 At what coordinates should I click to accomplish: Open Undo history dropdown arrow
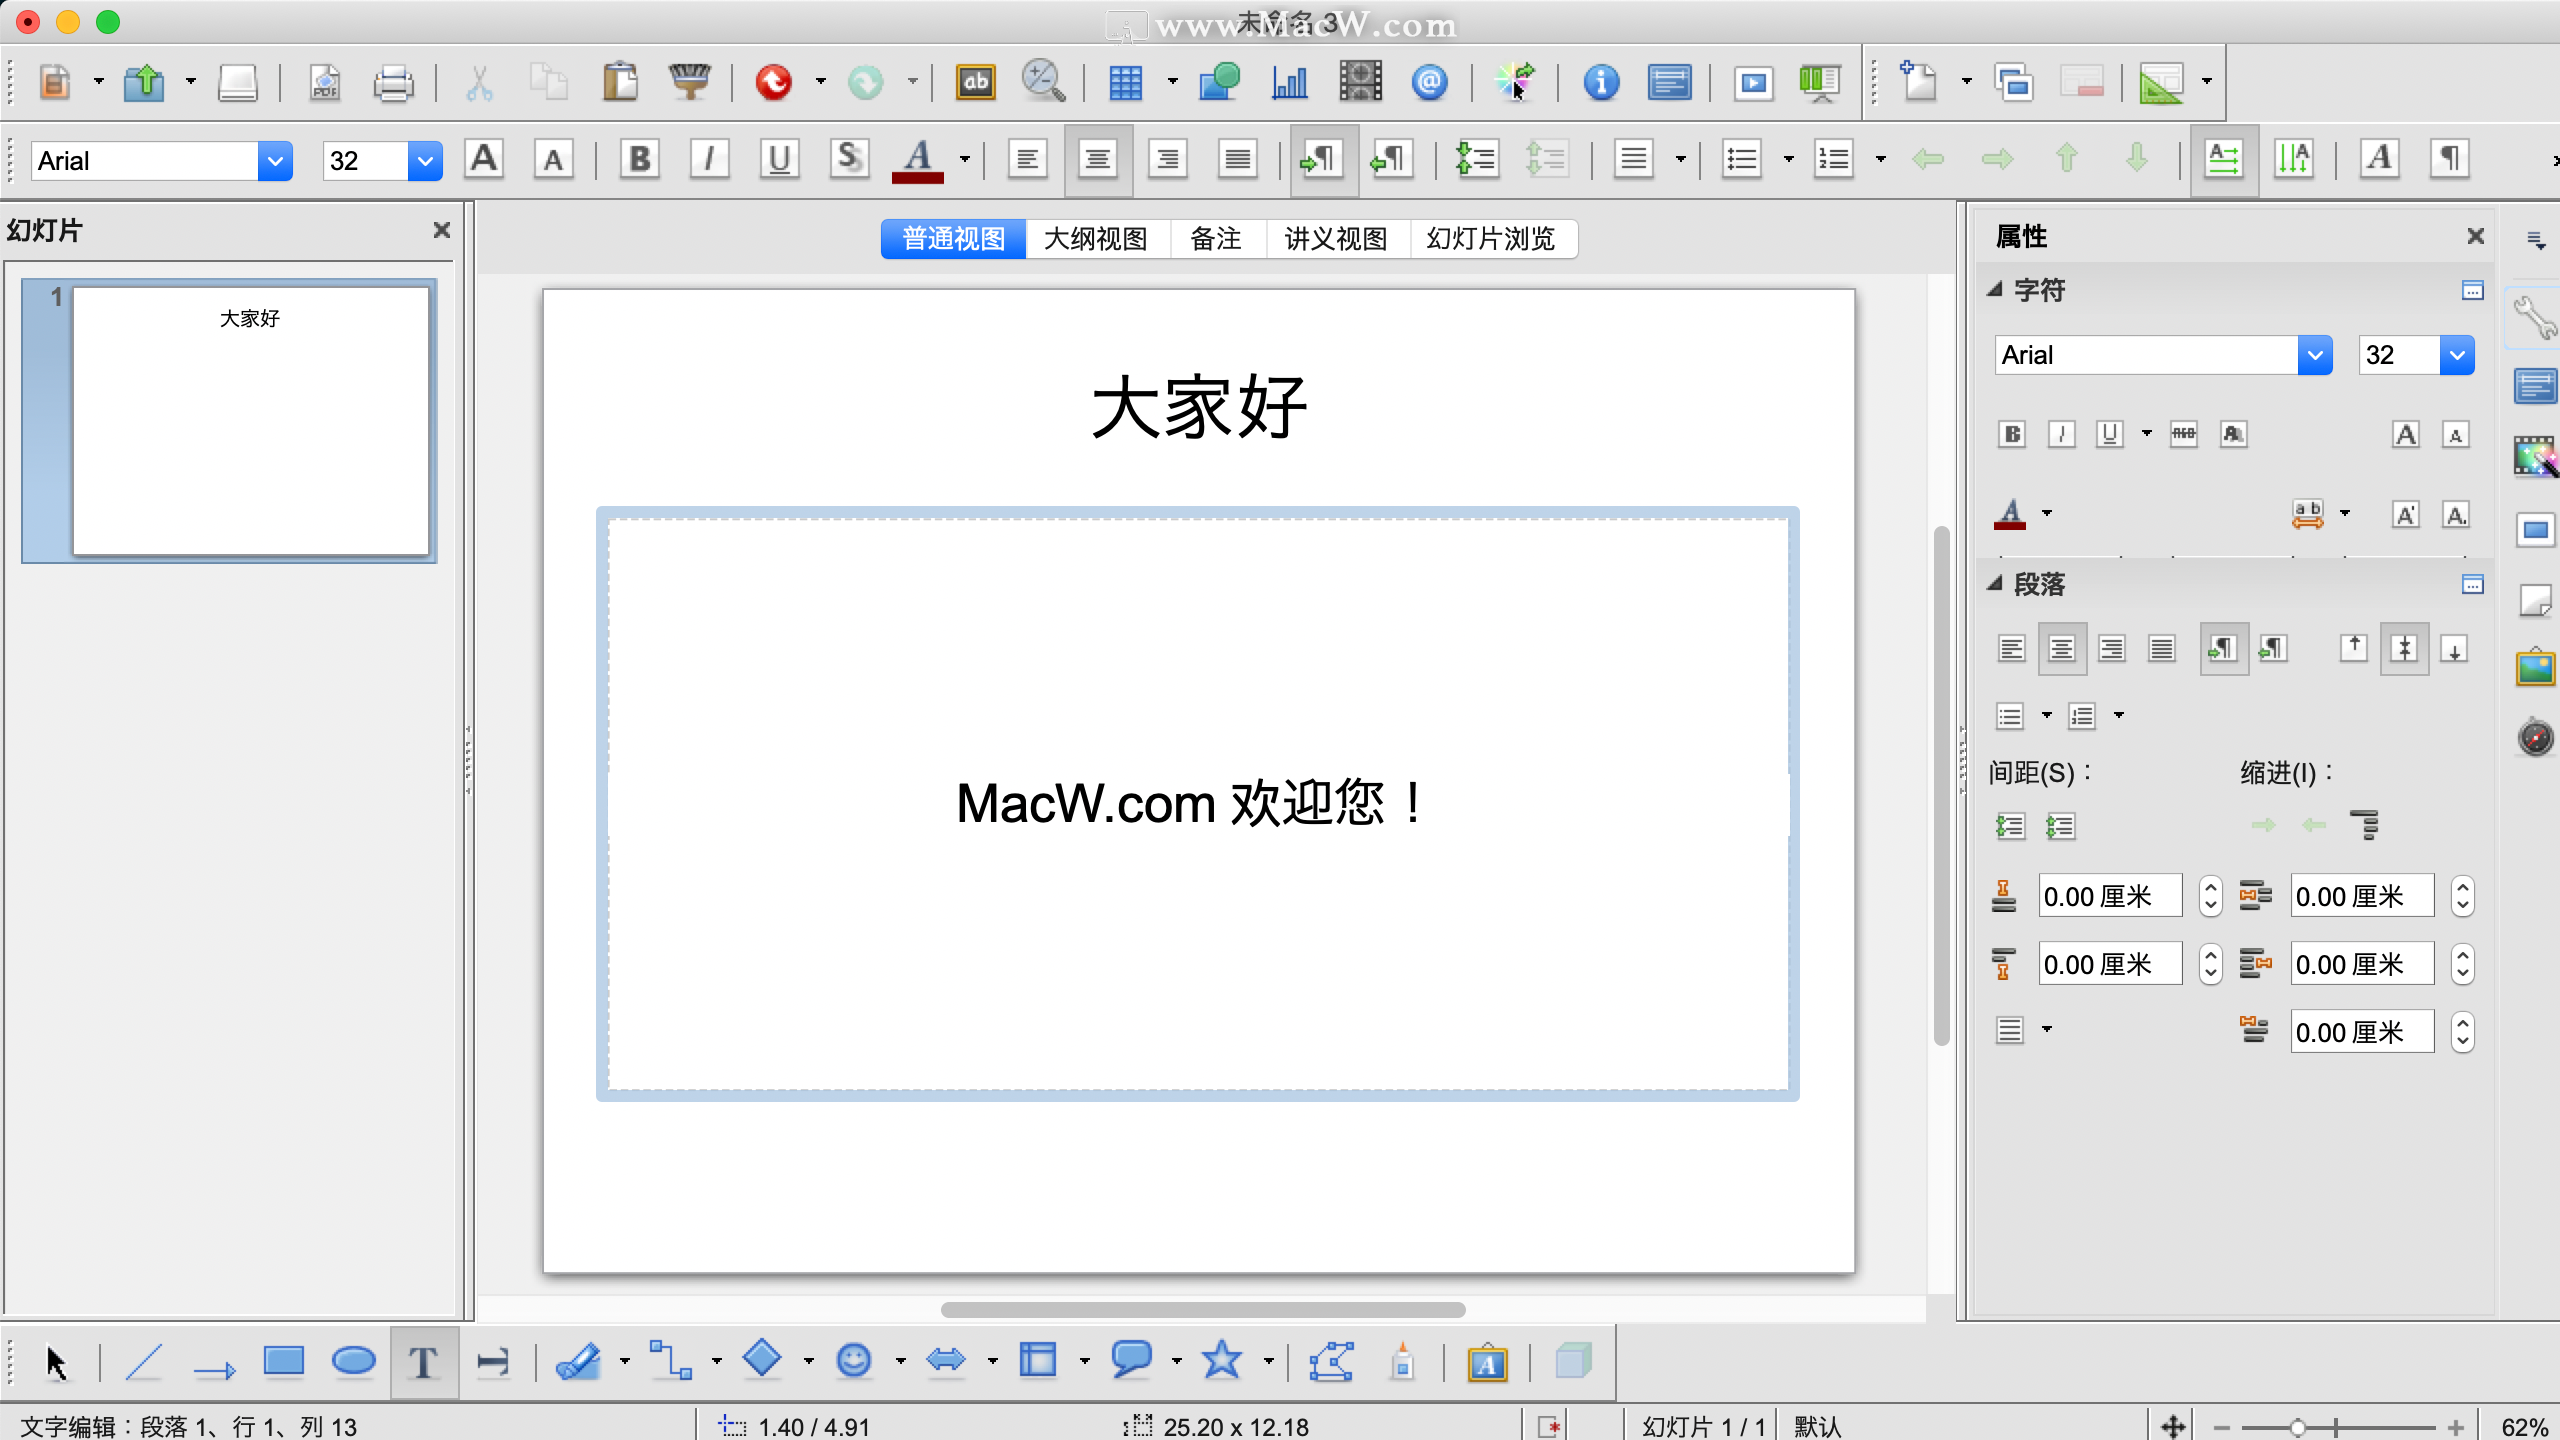pos(821,82)
